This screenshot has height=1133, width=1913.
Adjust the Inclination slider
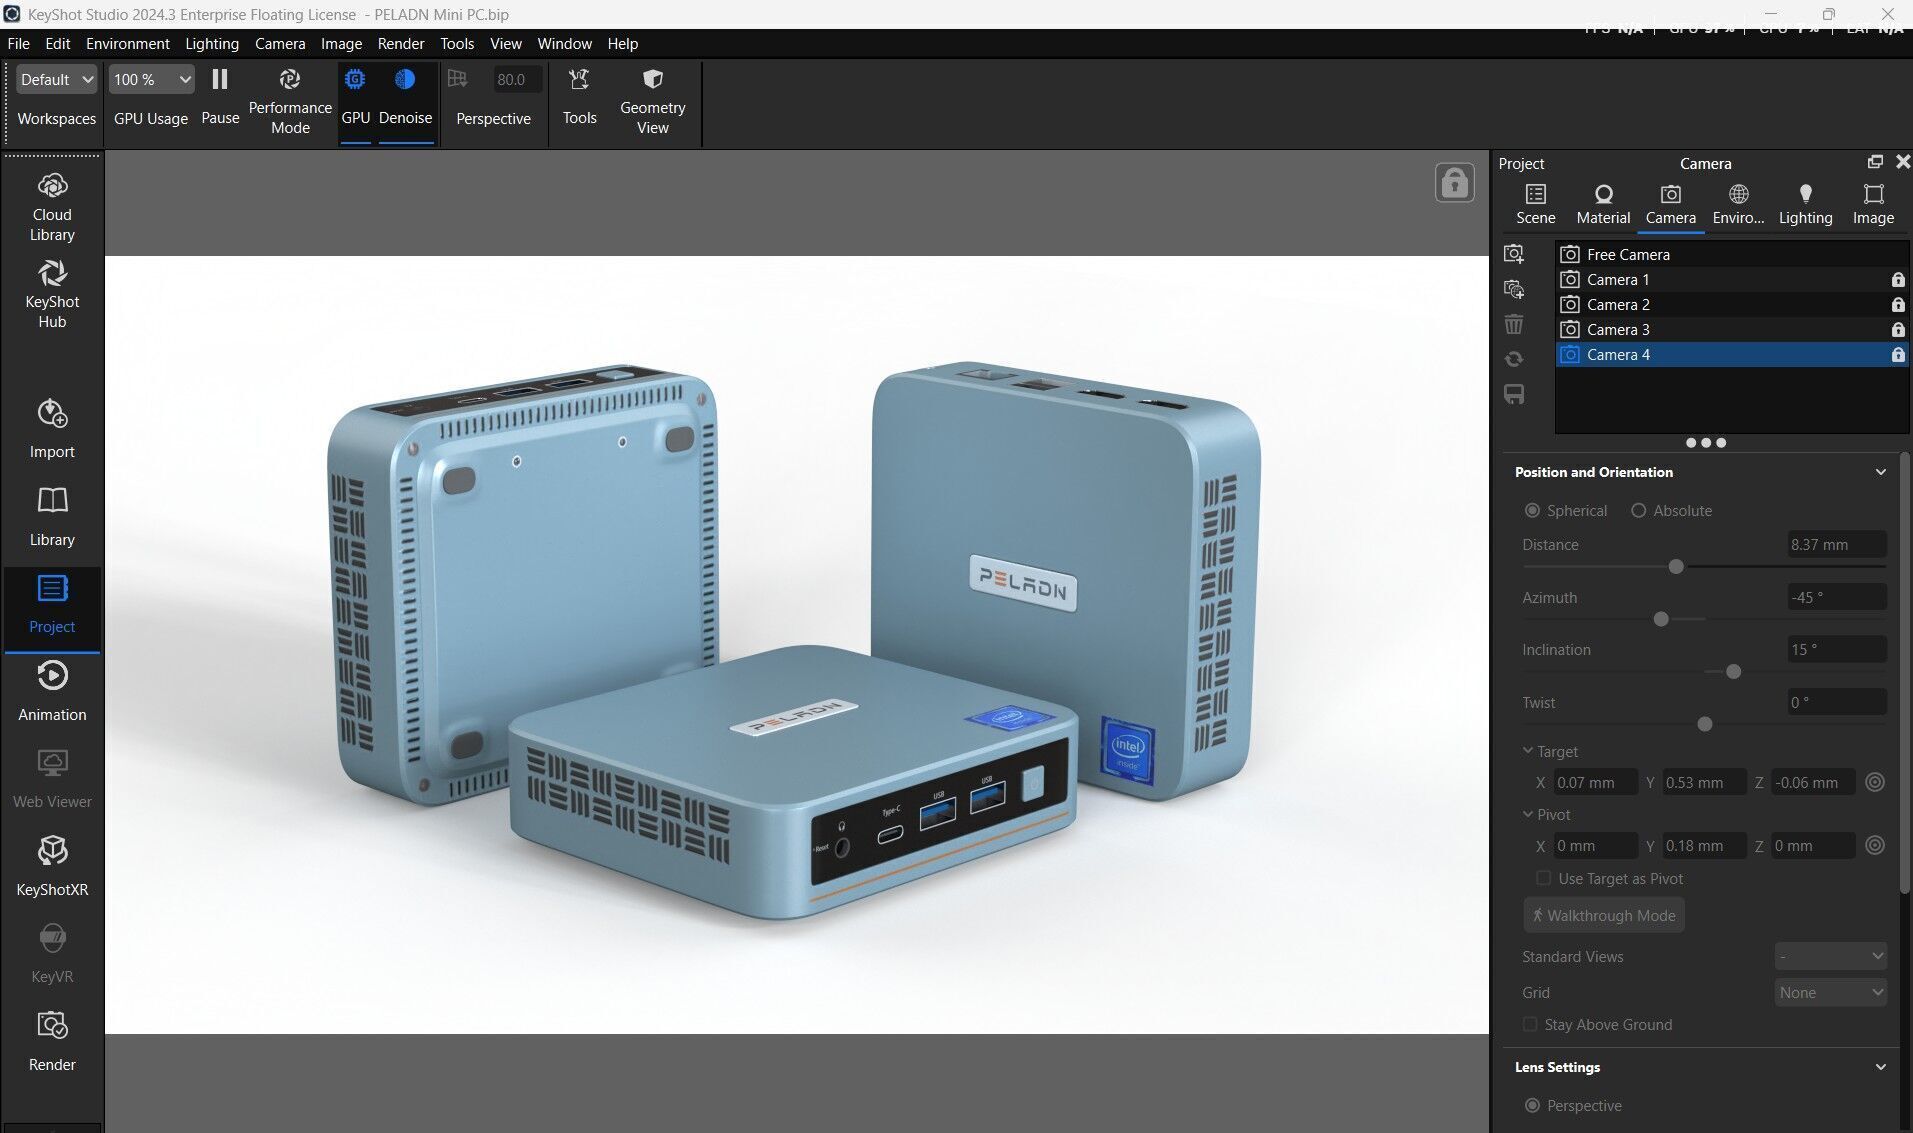pos(1733,672)
